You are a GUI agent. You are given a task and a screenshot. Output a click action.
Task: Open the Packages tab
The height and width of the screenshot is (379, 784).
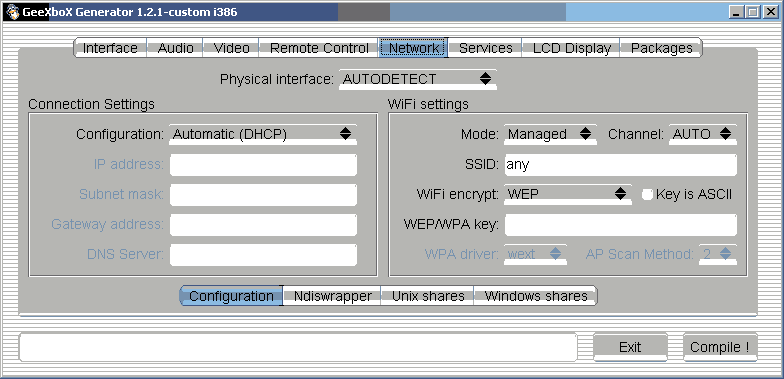[x=662, y=48]
